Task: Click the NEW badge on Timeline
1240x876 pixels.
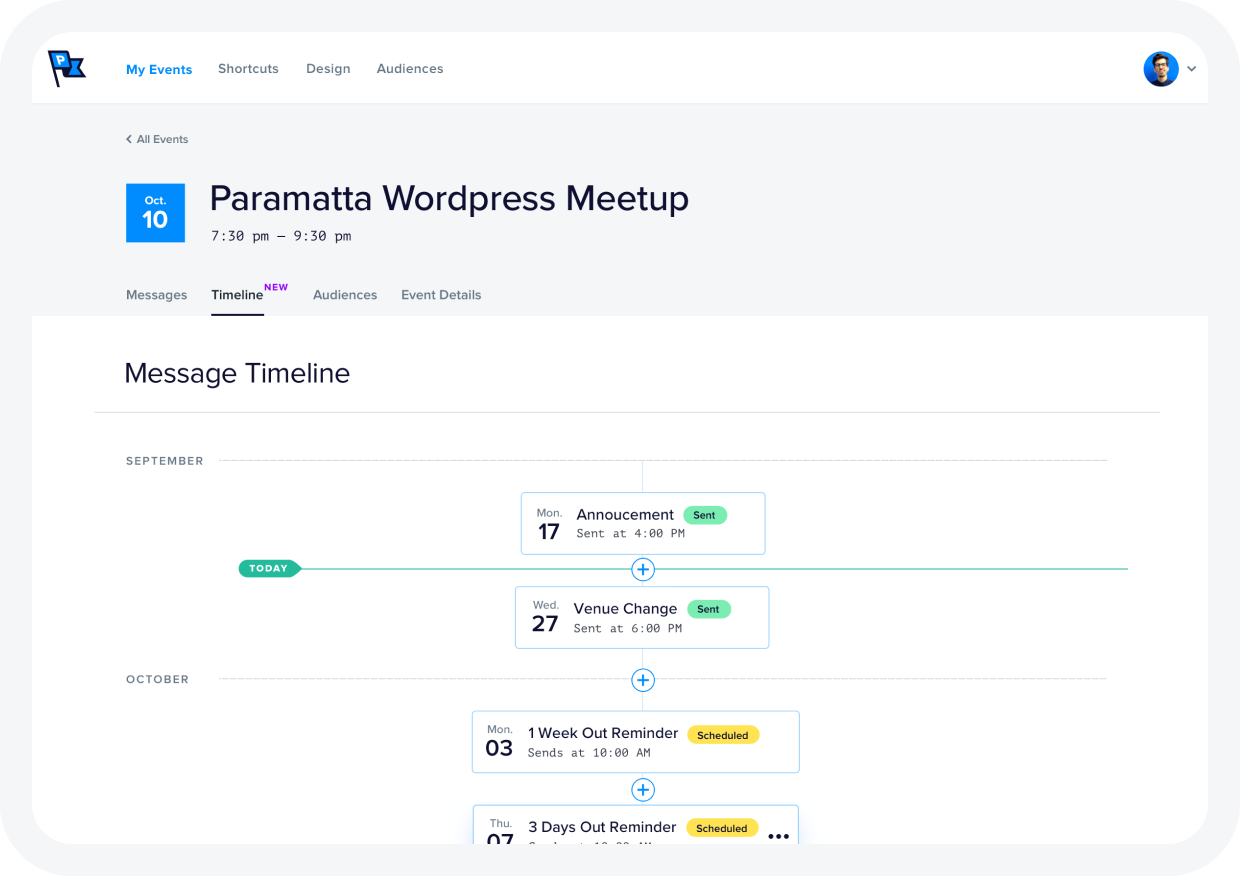Action: [276, 287]
